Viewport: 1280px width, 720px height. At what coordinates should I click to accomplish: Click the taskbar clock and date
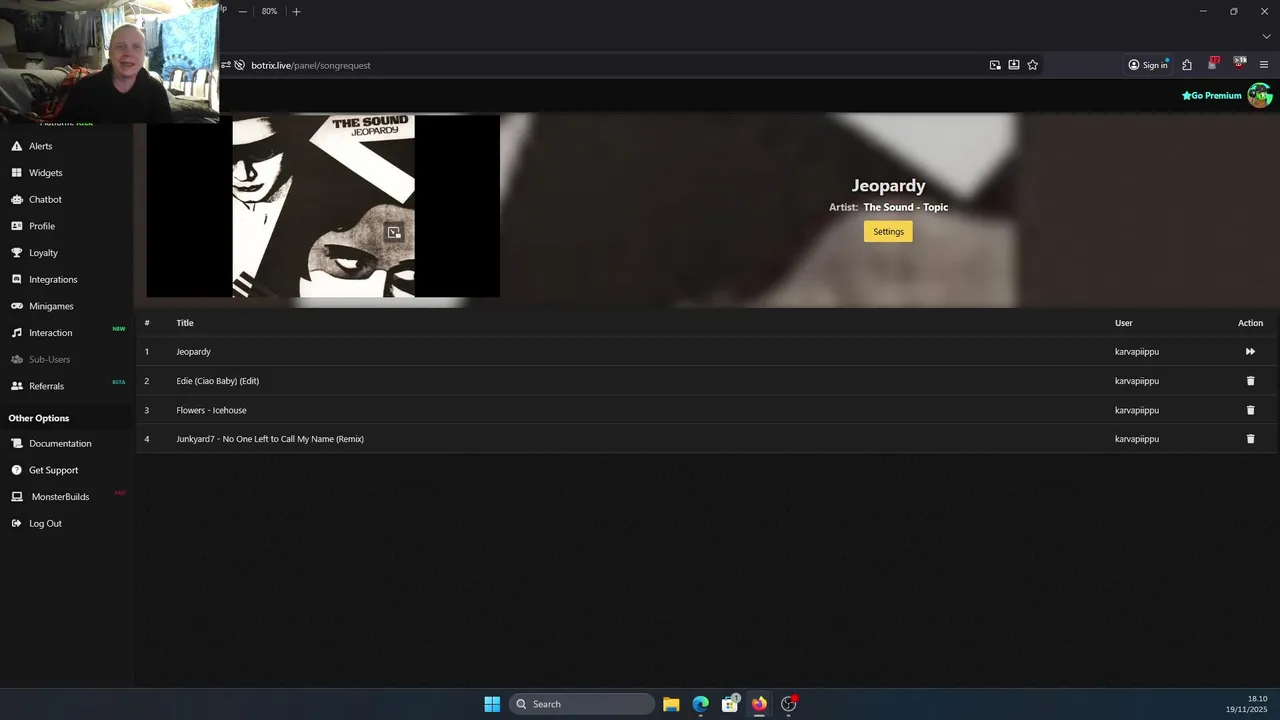1249,704
